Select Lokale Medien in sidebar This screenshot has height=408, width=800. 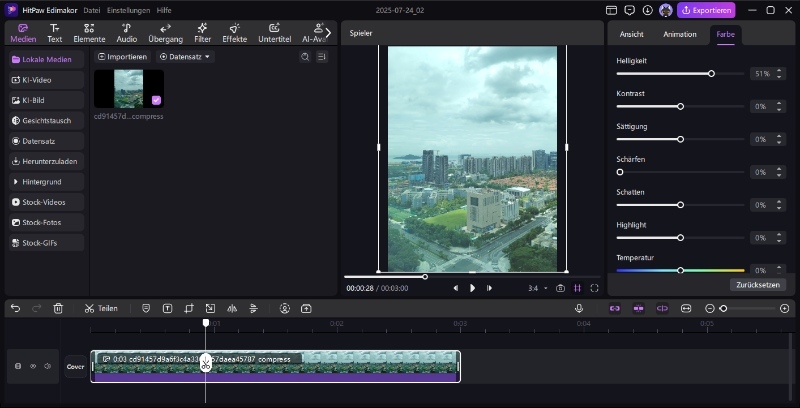(x=46, y=60)
